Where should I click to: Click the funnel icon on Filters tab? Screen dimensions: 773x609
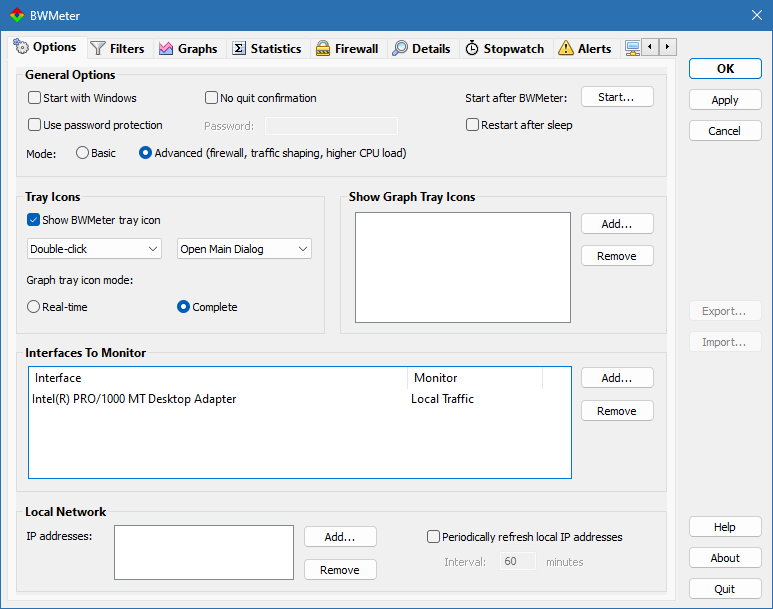[98, 48]
